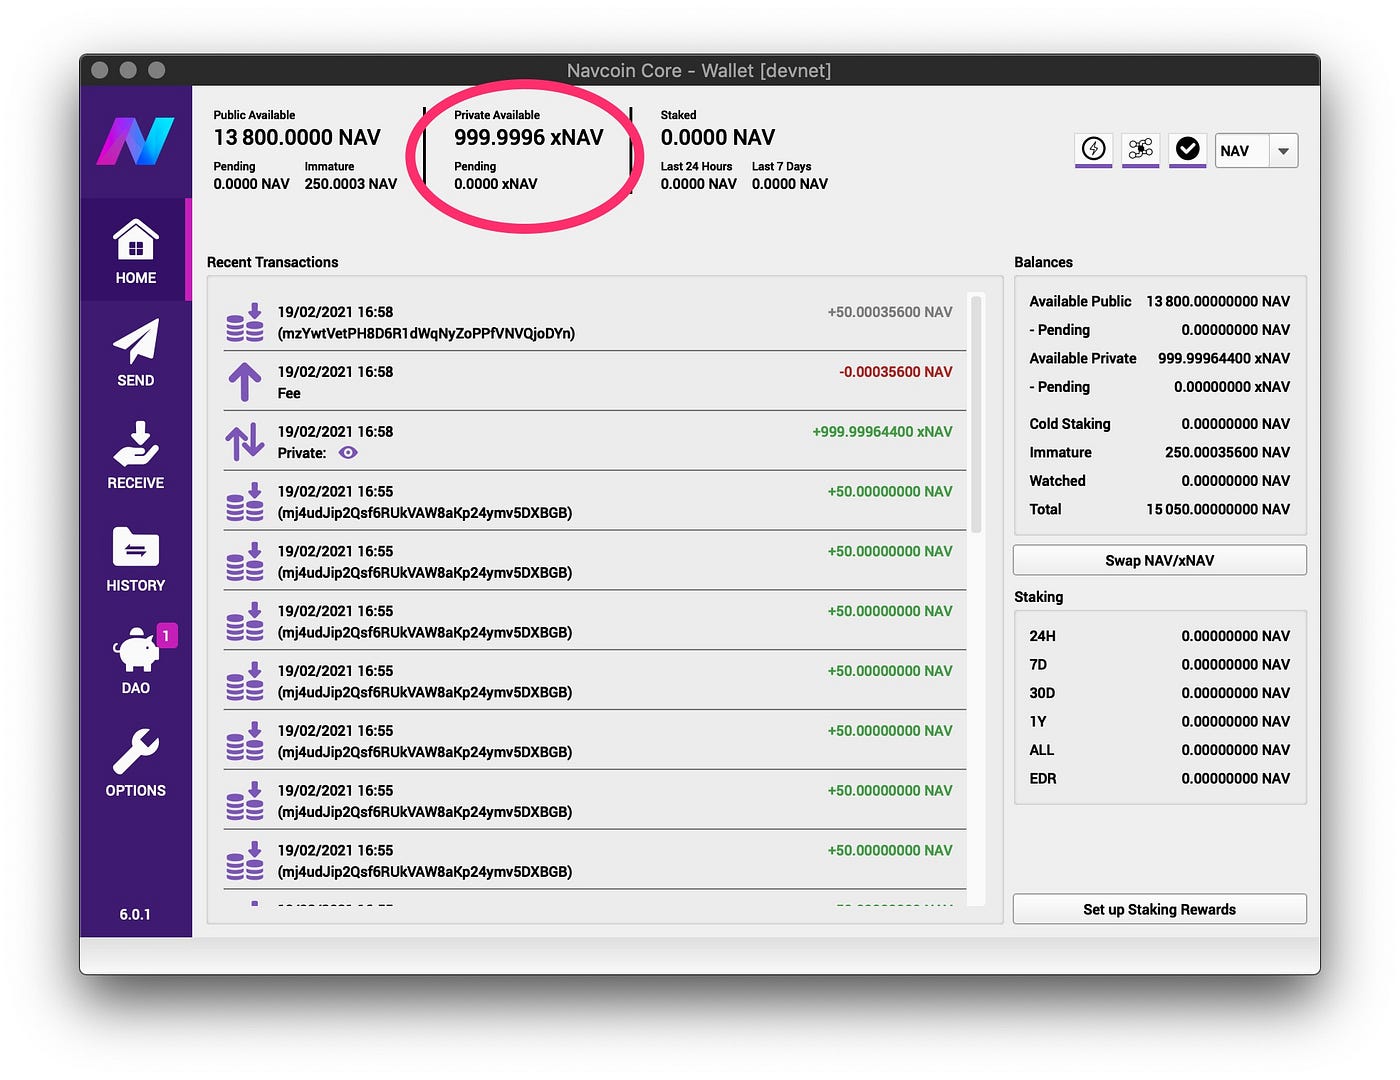Click the 30D staking row

tap(1160, 693)
